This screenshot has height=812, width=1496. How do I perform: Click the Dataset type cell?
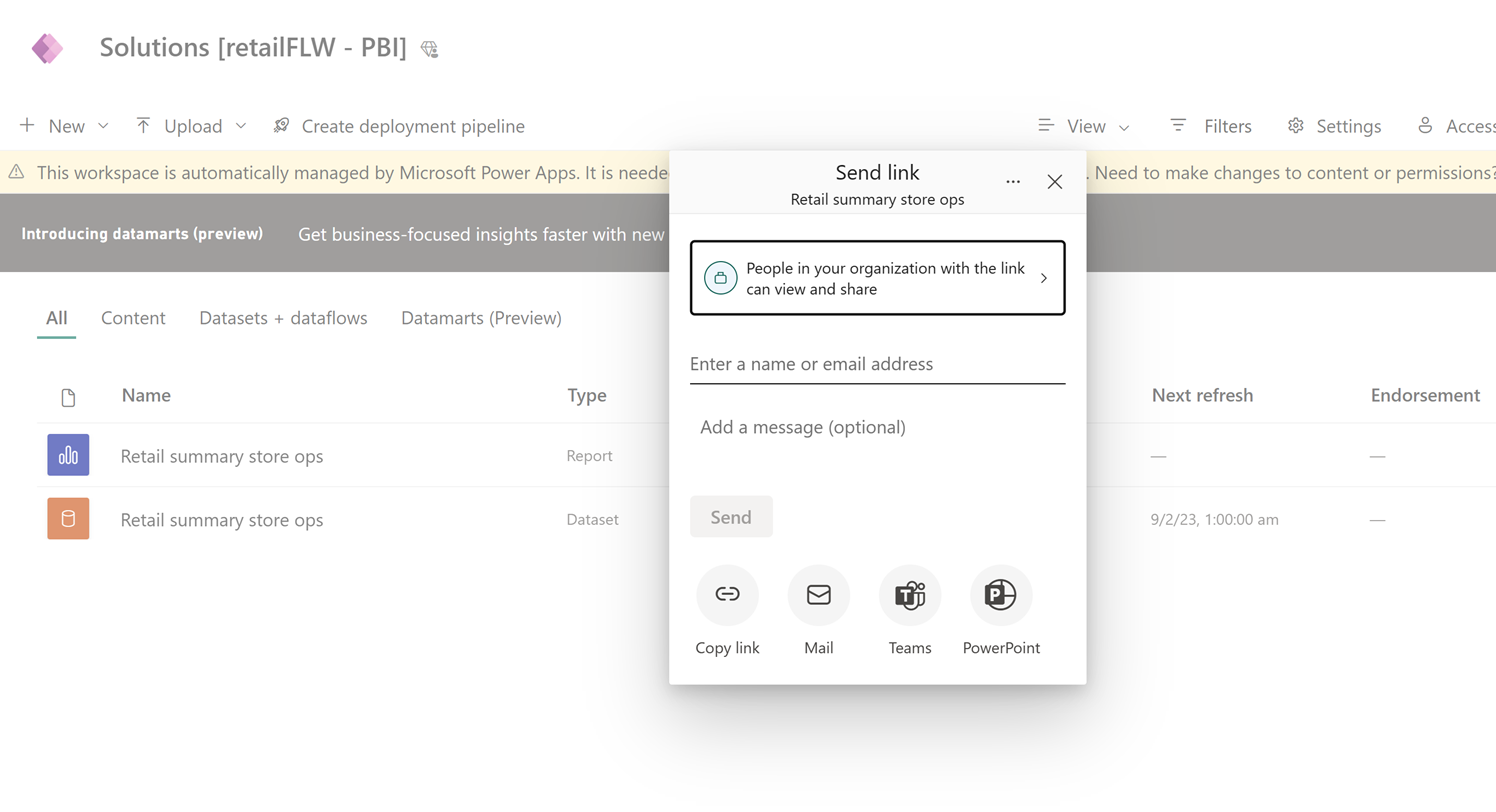click(x=592, y=520)
